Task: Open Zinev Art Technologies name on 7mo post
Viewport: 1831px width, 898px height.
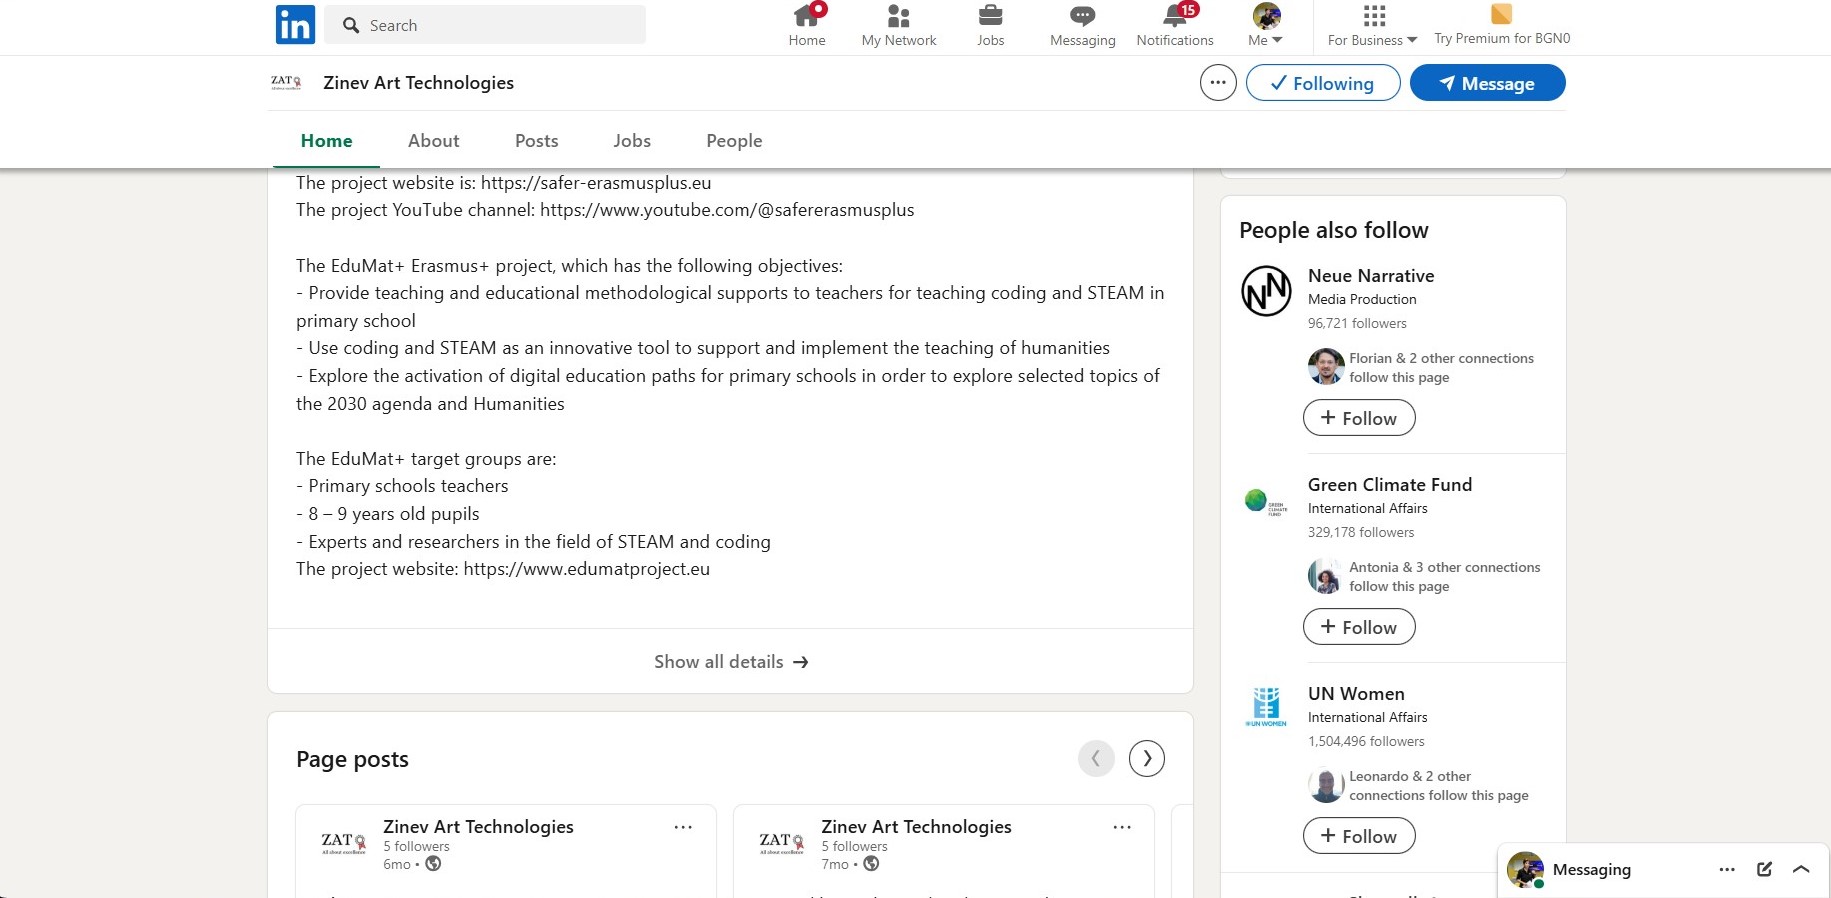Action: (x=916, y=826)
